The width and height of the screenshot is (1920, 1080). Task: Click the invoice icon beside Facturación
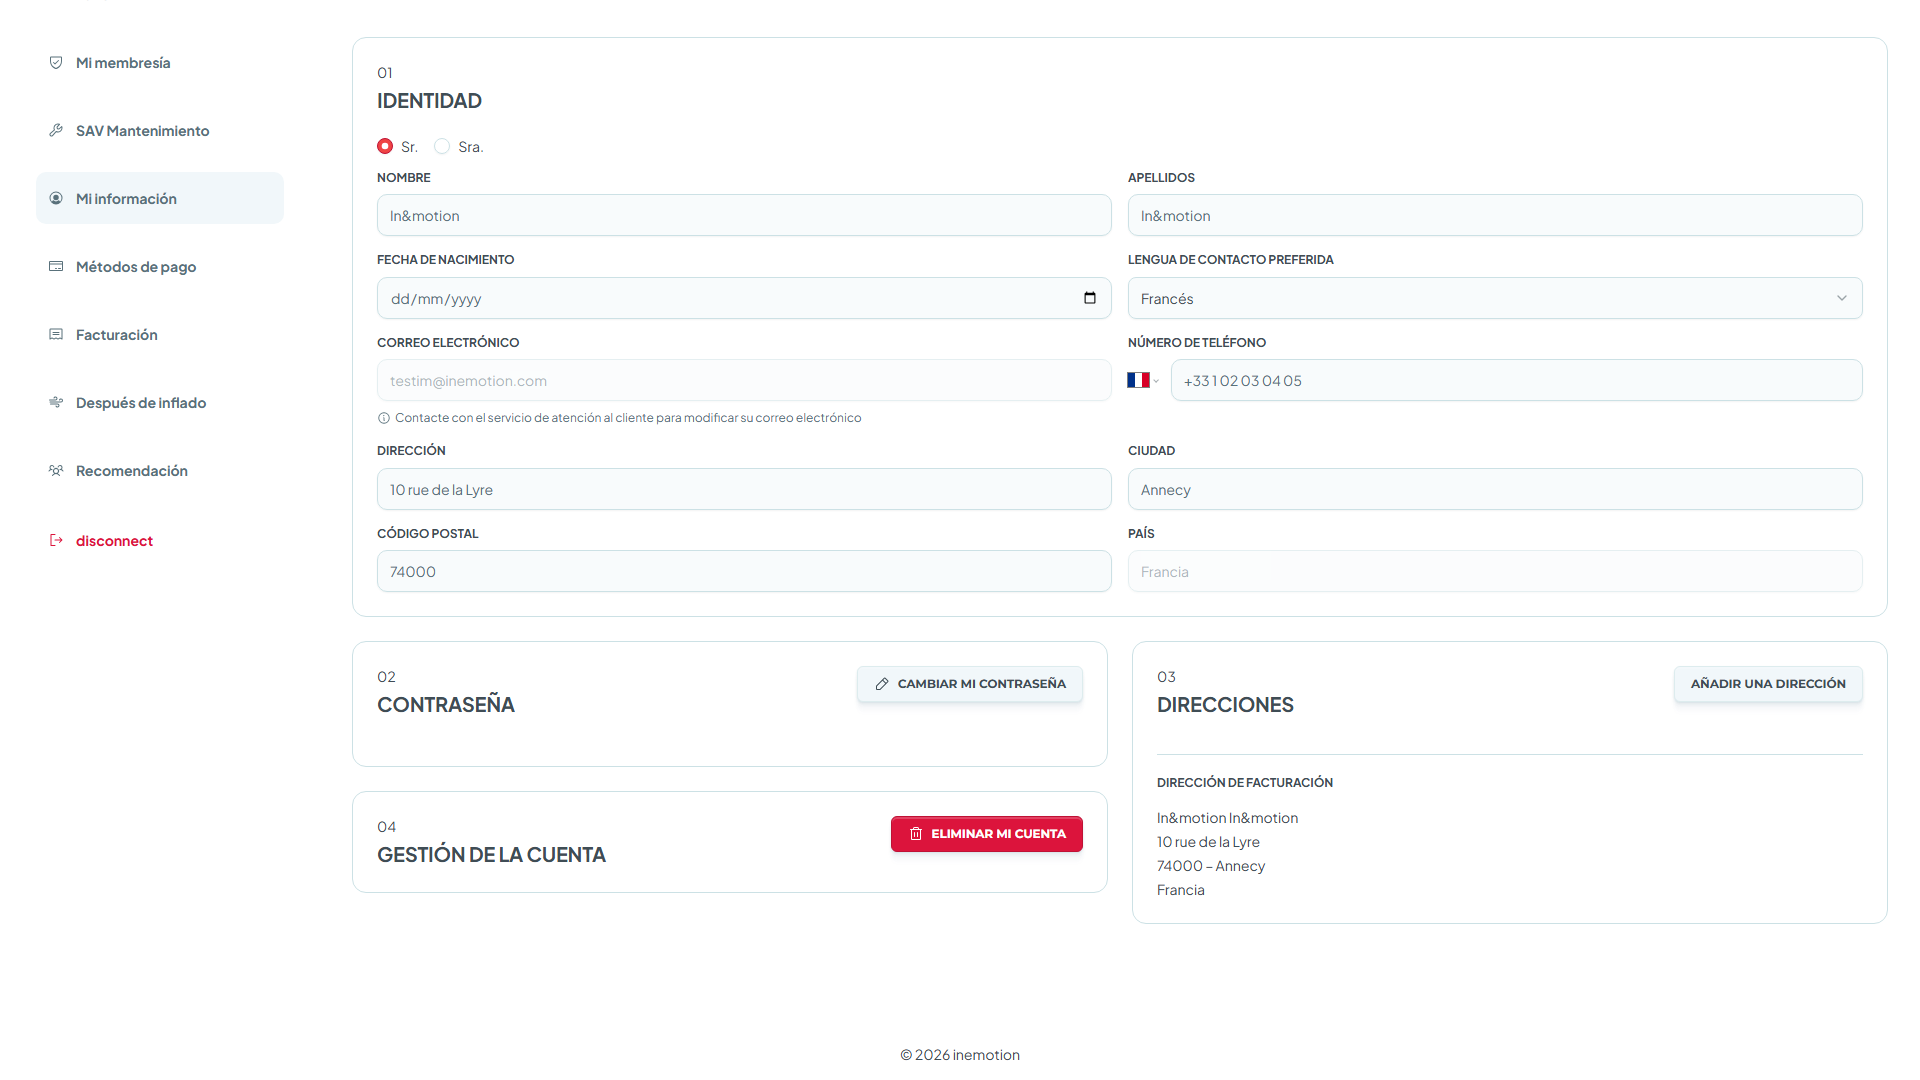coord(56,334)
